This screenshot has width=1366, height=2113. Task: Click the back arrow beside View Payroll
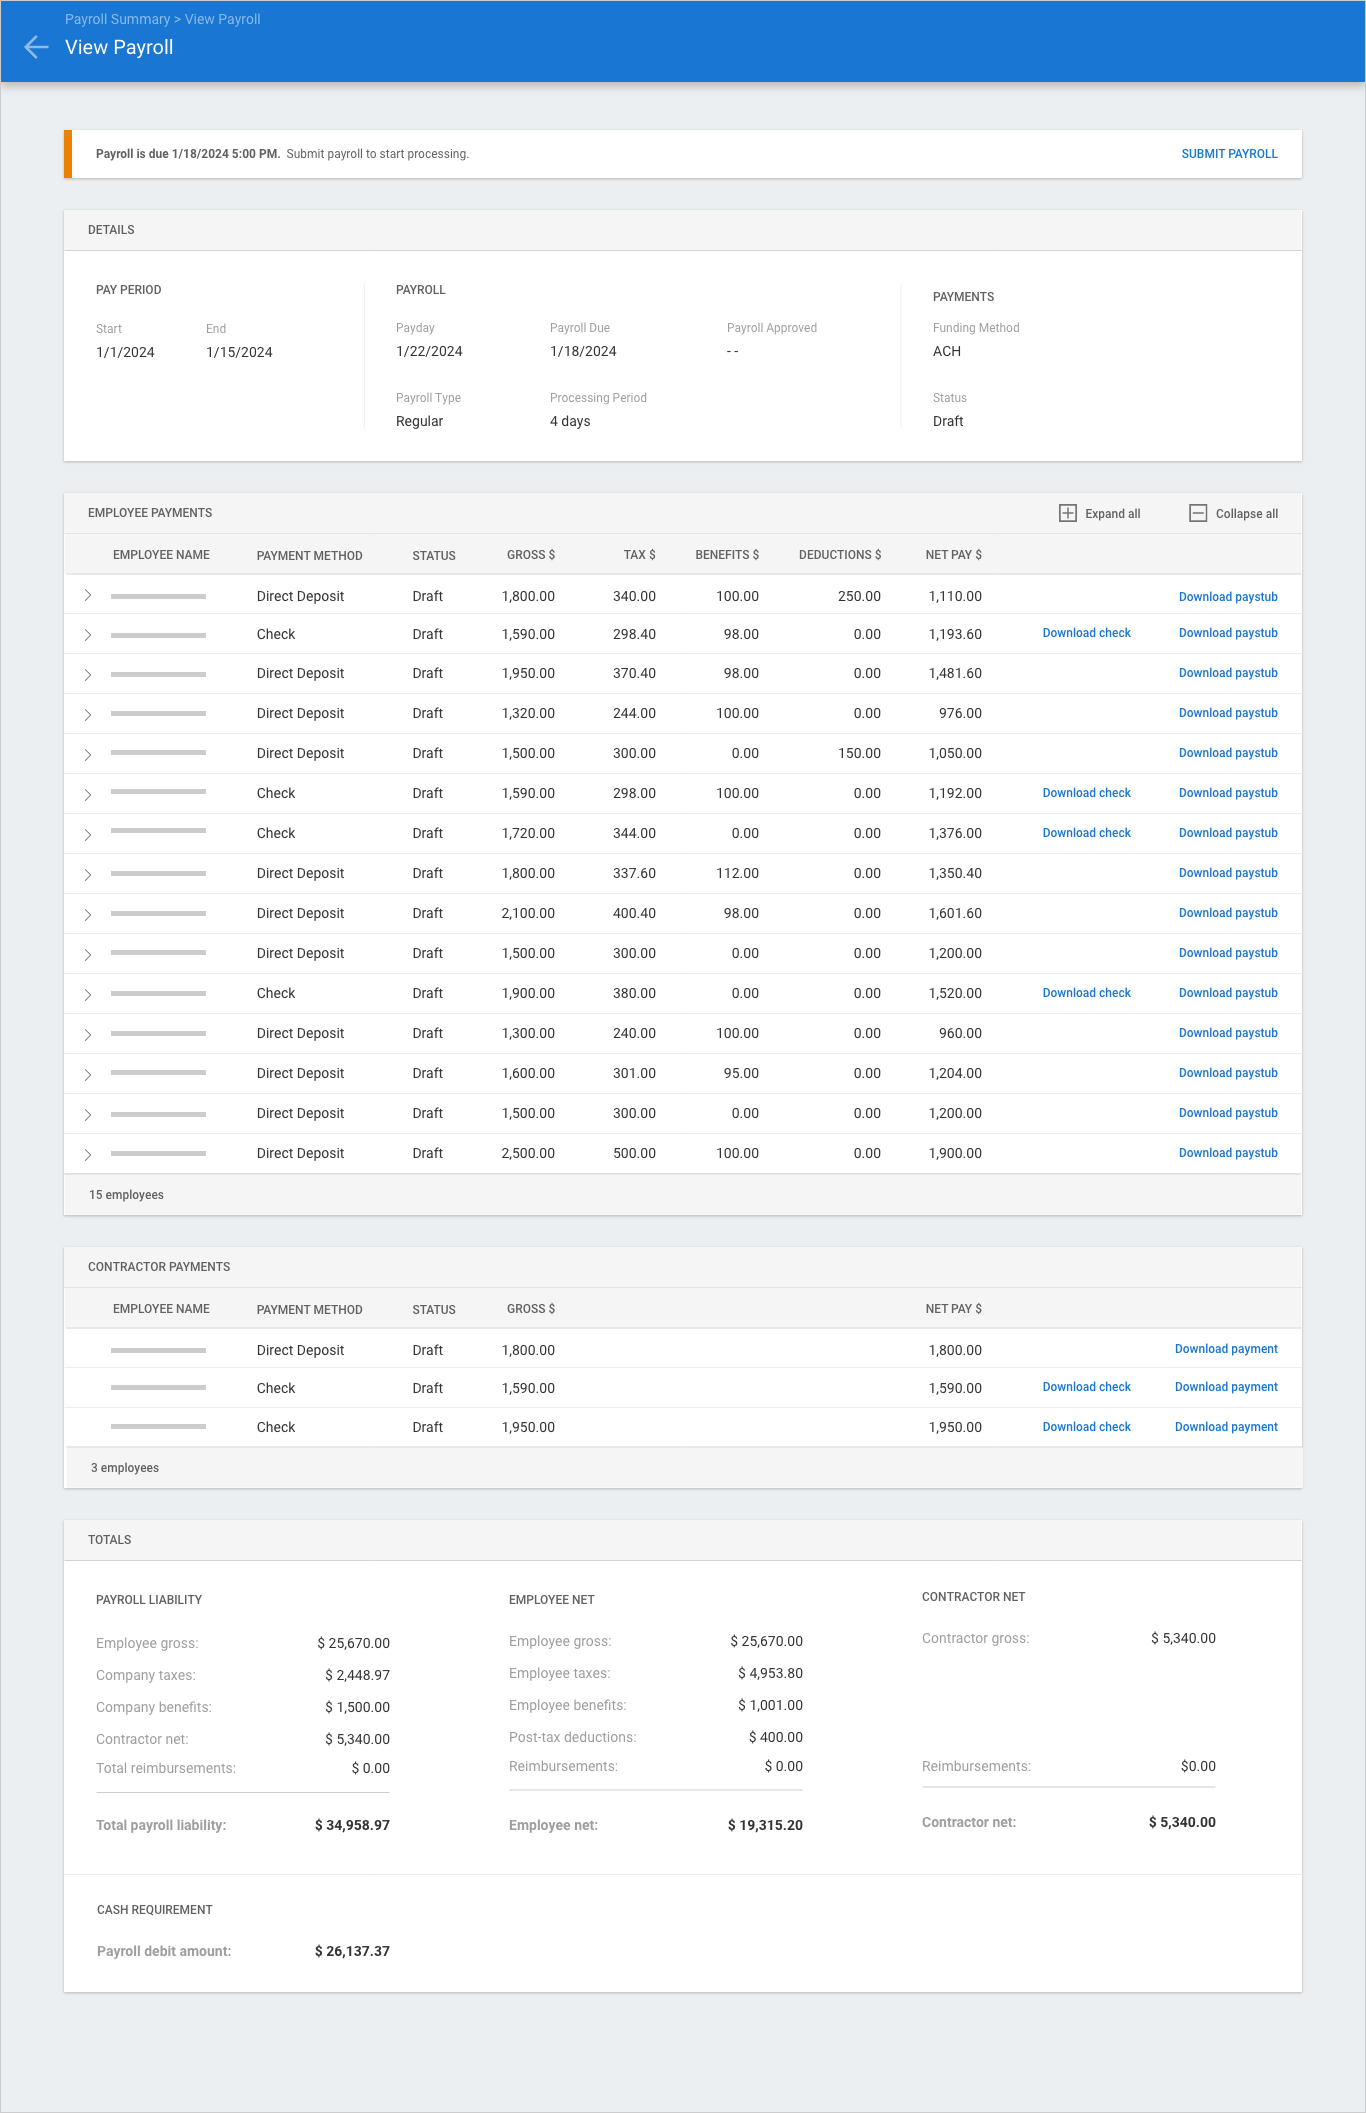36,47
